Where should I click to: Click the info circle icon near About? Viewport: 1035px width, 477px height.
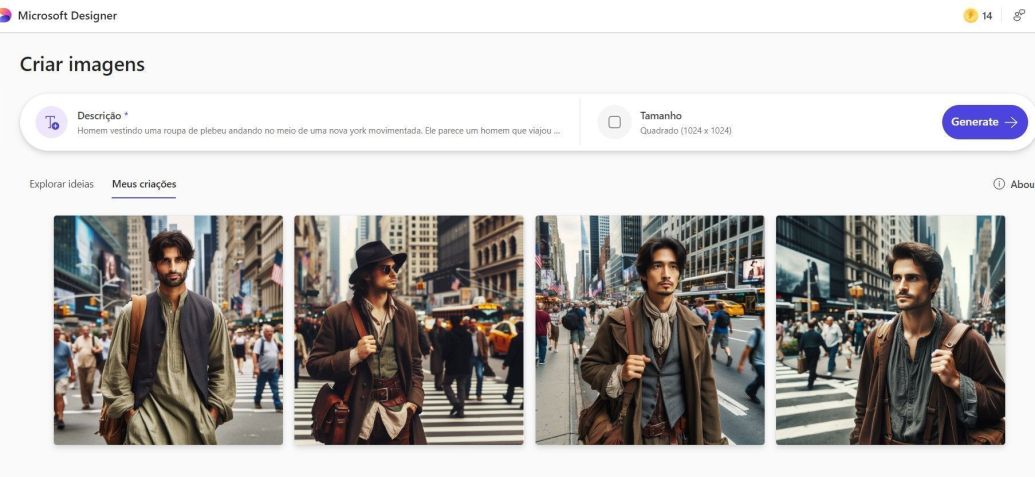click(x=998, y=184)
